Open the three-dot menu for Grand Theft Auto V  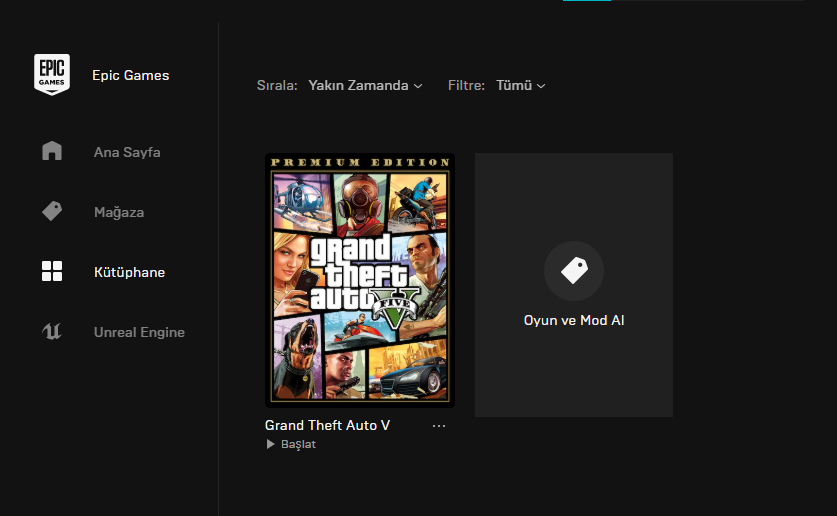pos(439,426)
